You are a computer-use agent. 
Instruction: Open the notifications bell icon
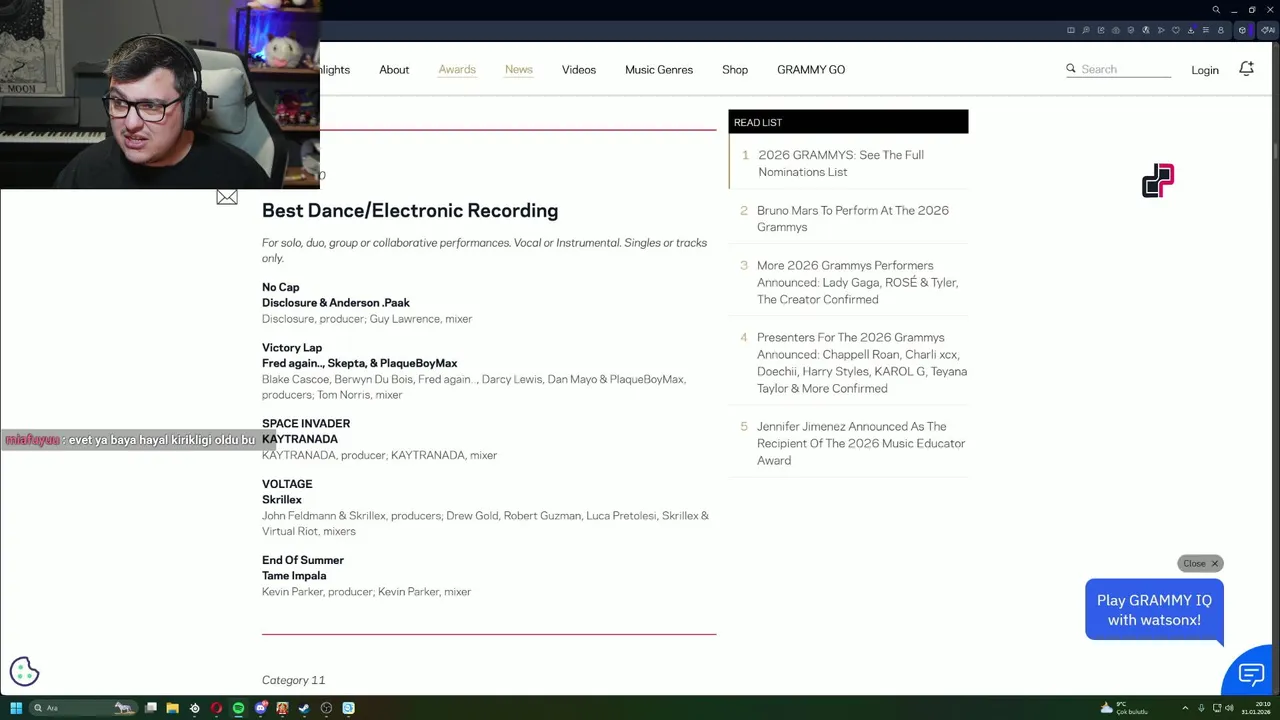pyautogui.click(x=1246, y=69)
